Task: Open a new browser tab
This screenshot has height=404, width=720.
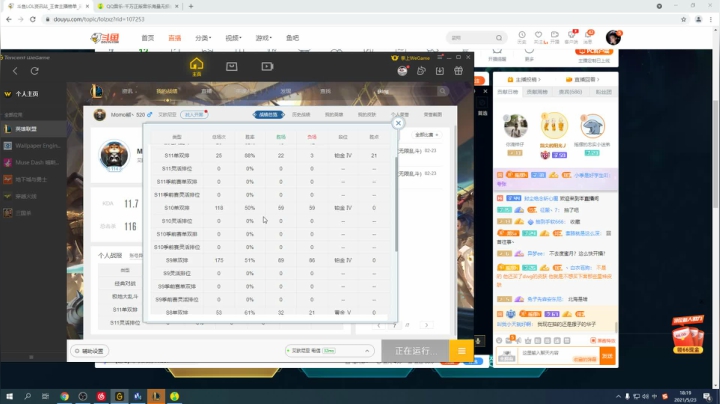Action: (x=191, y=6)
